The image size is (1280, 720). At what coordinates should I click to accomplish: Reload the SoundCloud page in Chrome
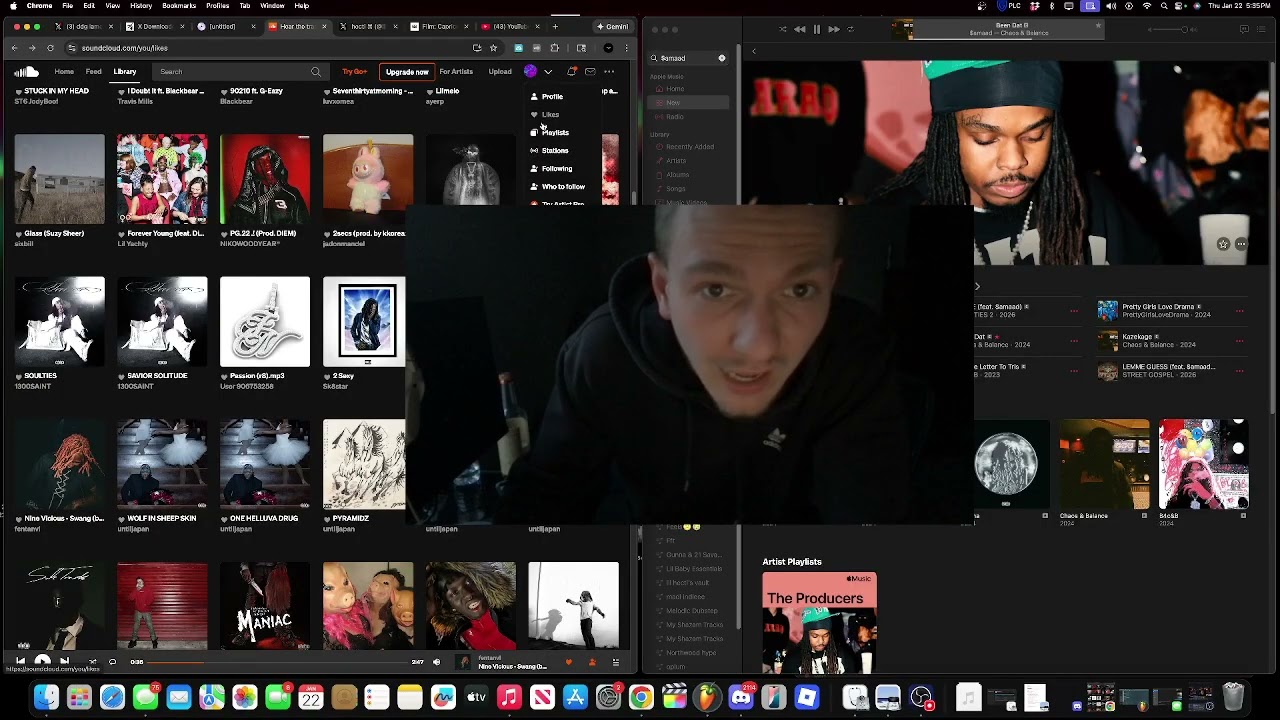point(50,48)
